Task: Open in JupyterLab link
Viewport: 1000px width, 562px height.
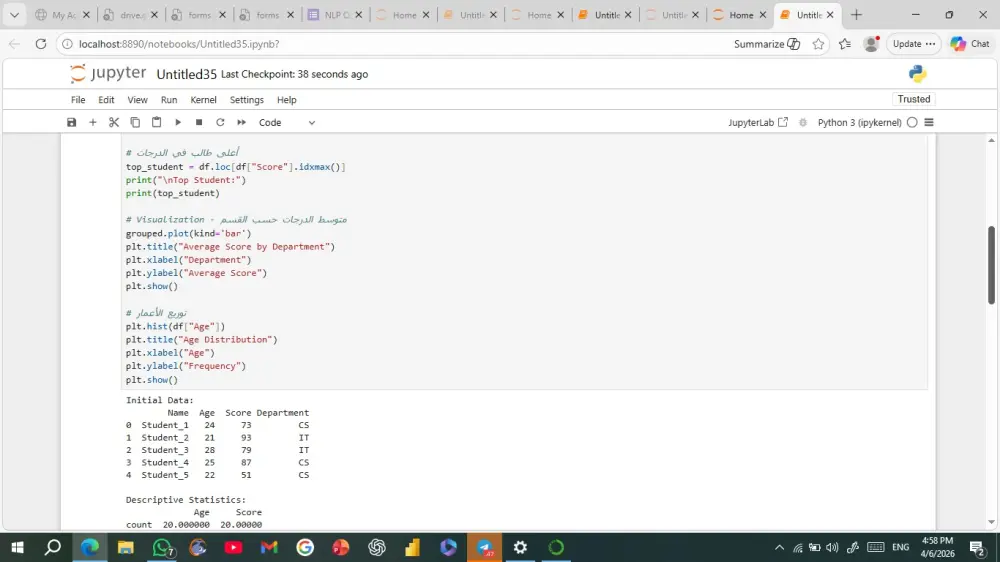Action: click(758, 122)
